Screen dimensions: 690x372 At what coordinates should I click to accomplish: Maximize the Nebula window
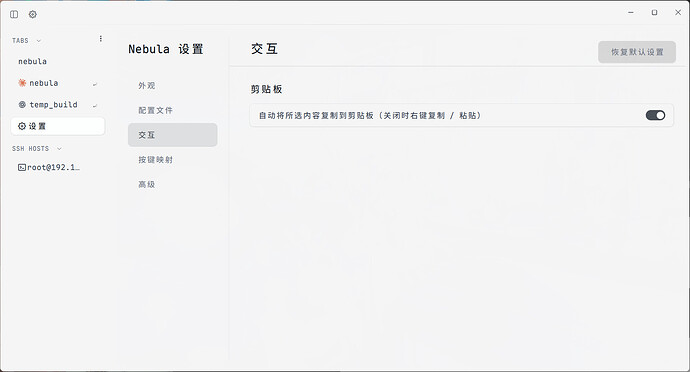(x=654, y=13)
